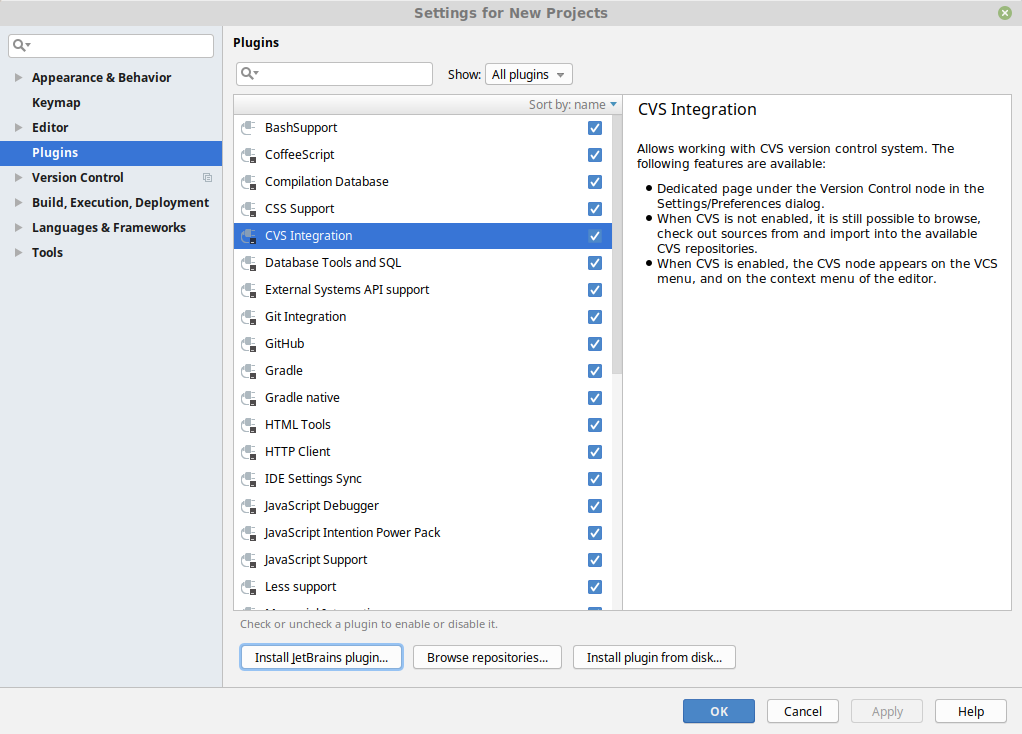
Task: Focus the plugin search field
Action: point(334,74)
